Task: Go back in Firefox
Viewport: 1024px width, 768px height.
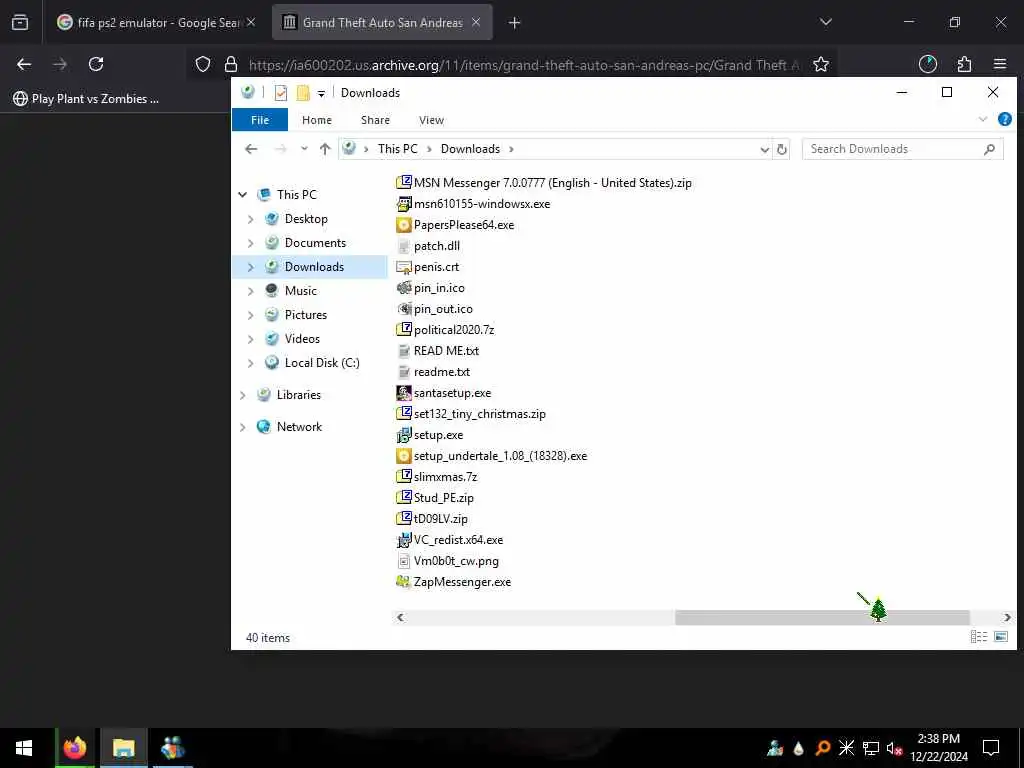Action: point(24,64)
